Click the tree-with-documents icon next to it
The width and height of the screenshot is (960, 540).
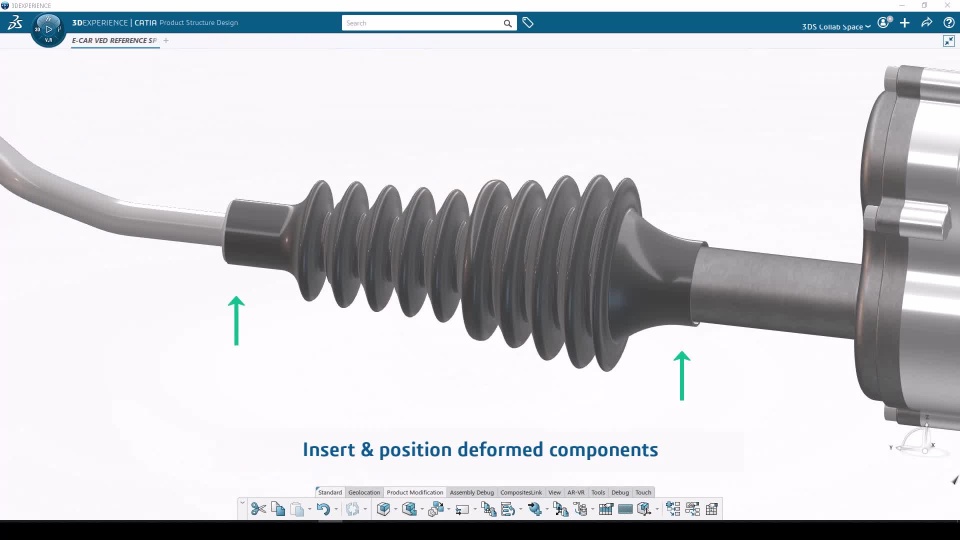point(488,509)
